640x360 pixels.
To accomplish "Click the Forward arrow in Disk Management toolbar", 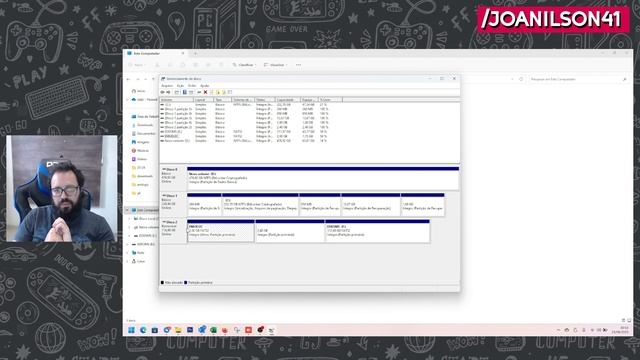I will [x=168, y=92].
